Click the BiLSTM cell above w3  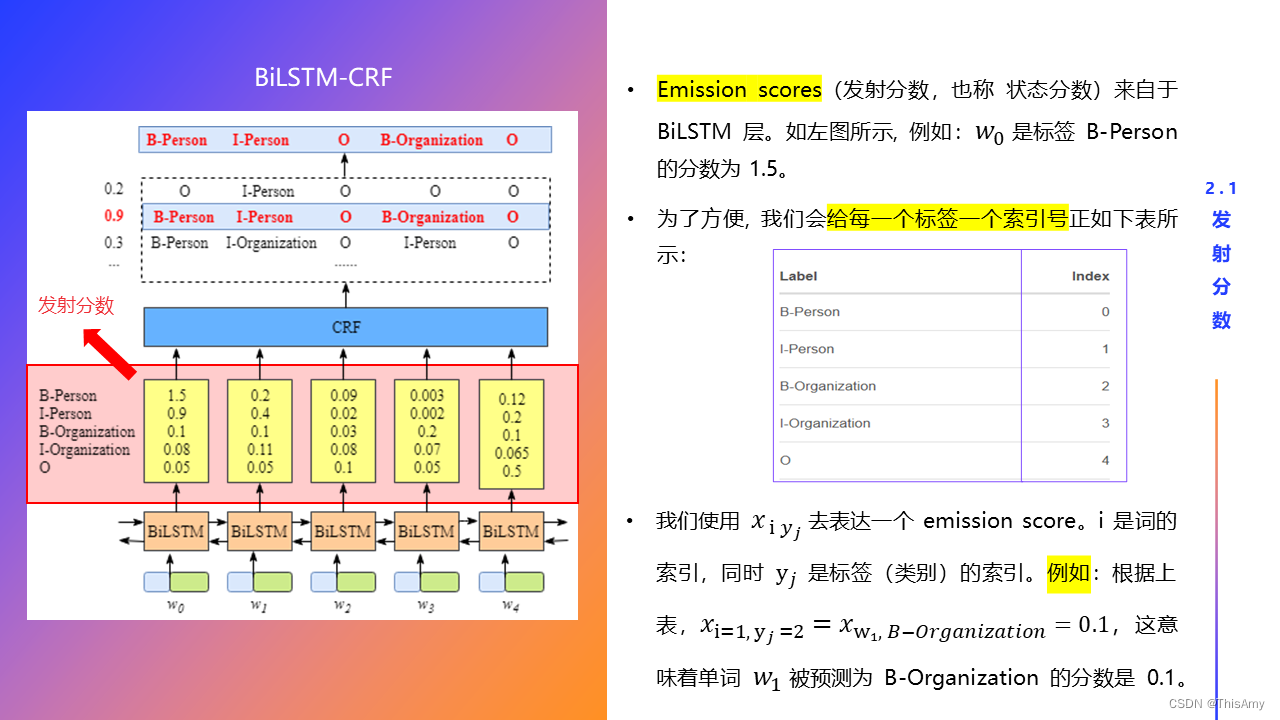pos(427,531)
